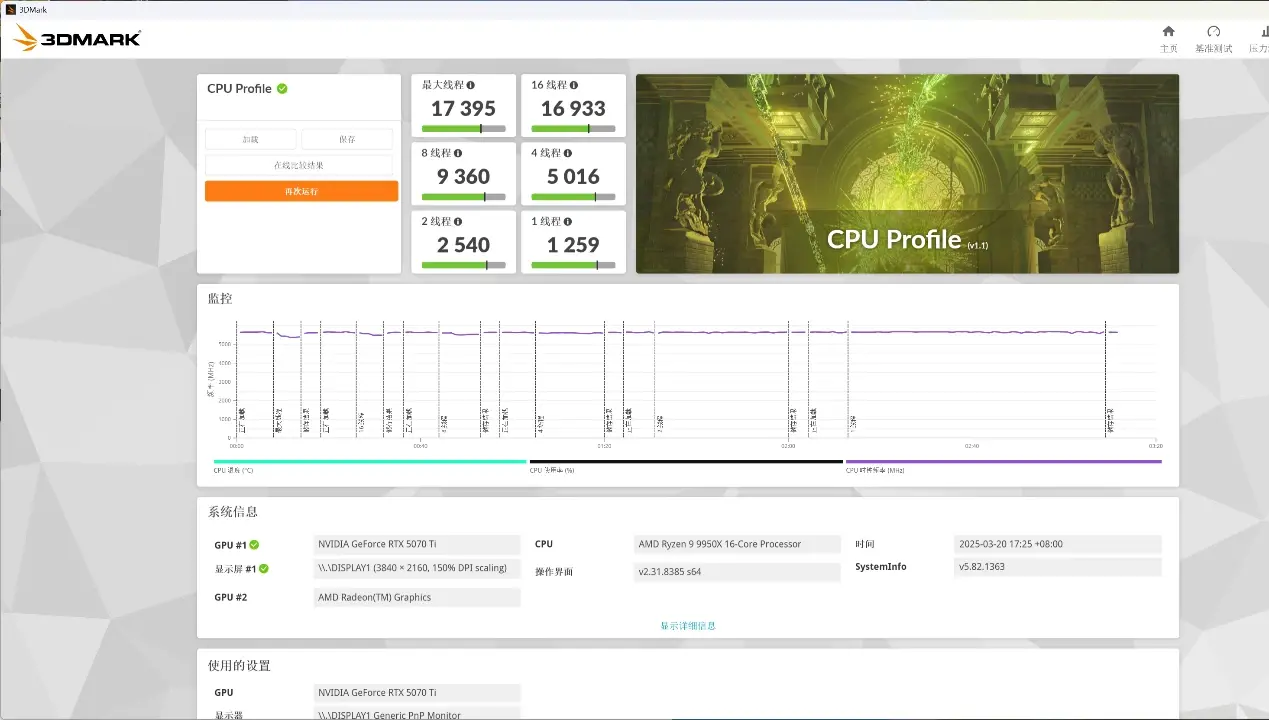Click the 加载 load button

[251, 139]
